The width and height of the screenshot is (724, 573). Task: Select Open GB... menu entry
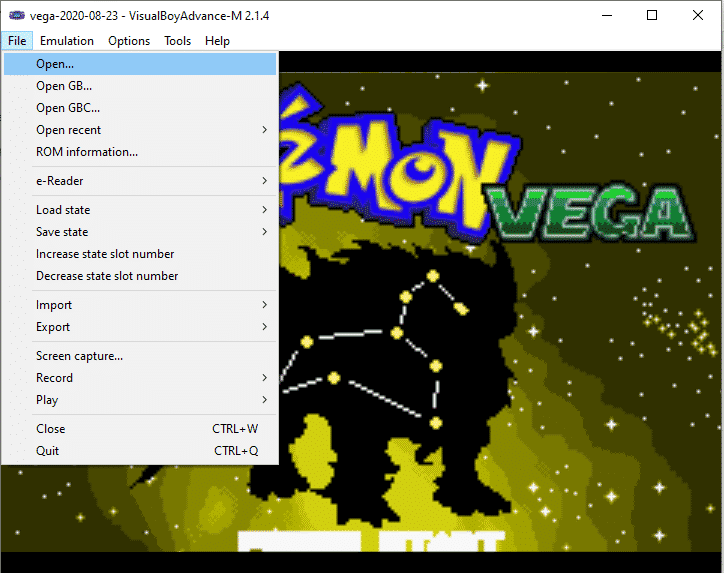pyautogui.click(x=140, y=86)
